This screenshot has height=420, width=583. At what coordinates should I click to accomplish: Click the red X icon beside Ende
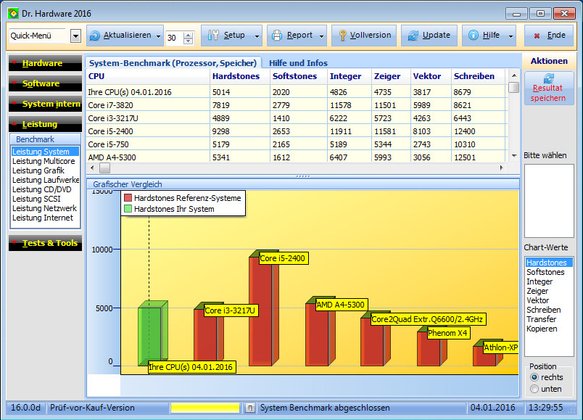tap(537, 36)
